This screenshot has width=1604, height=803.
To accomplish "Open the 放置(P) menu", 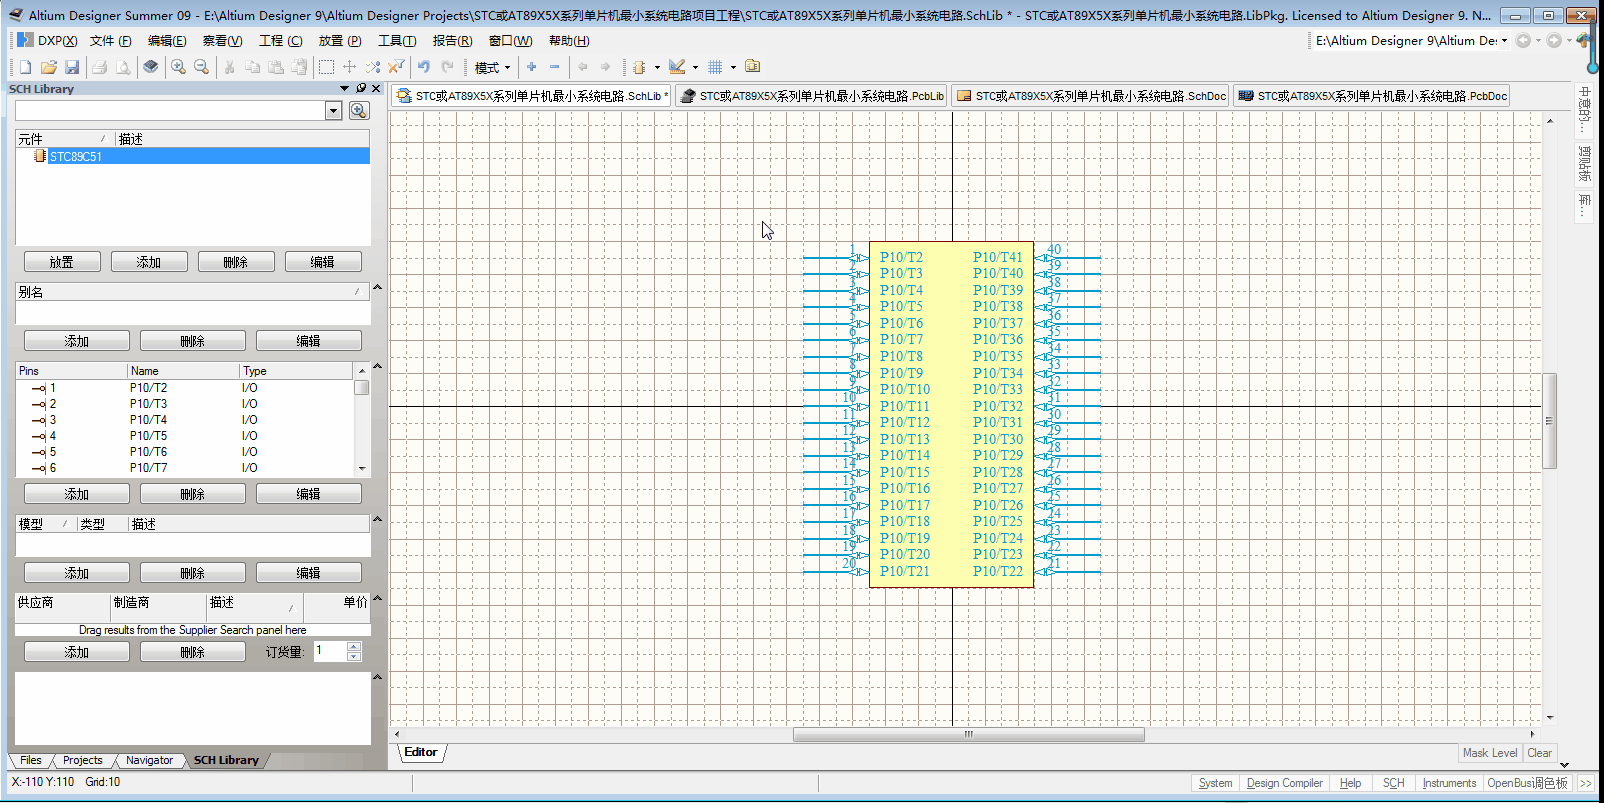I will click(x=340, y=41).
